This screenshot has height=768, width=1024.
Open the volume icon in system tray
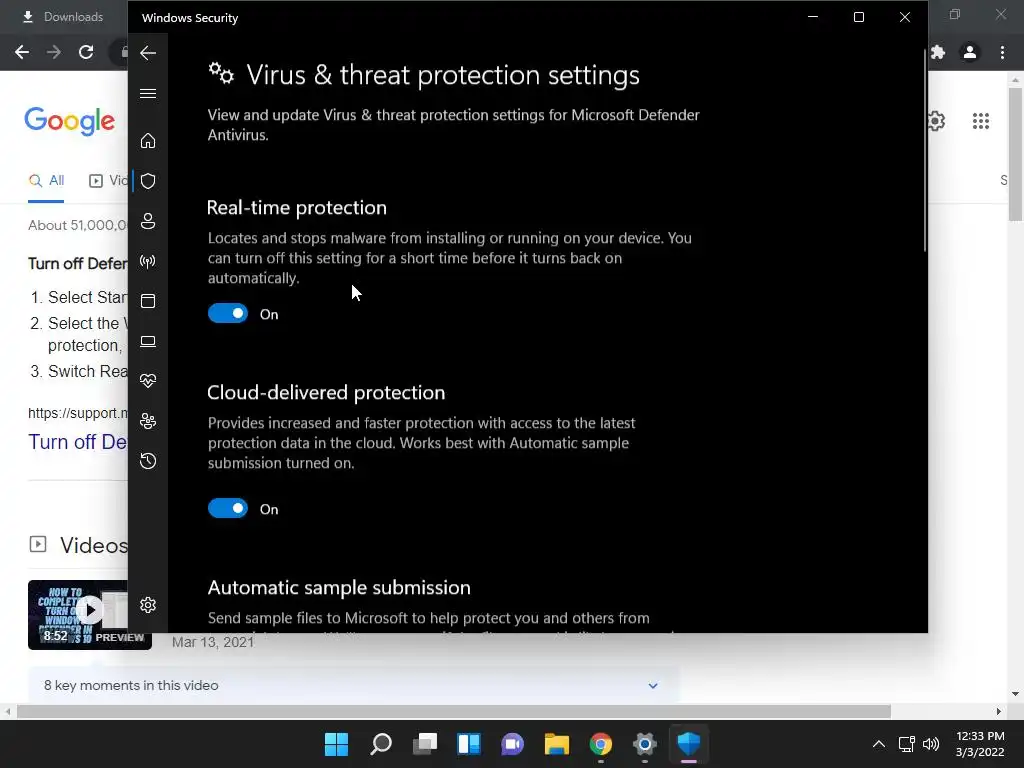click(931, 744)
